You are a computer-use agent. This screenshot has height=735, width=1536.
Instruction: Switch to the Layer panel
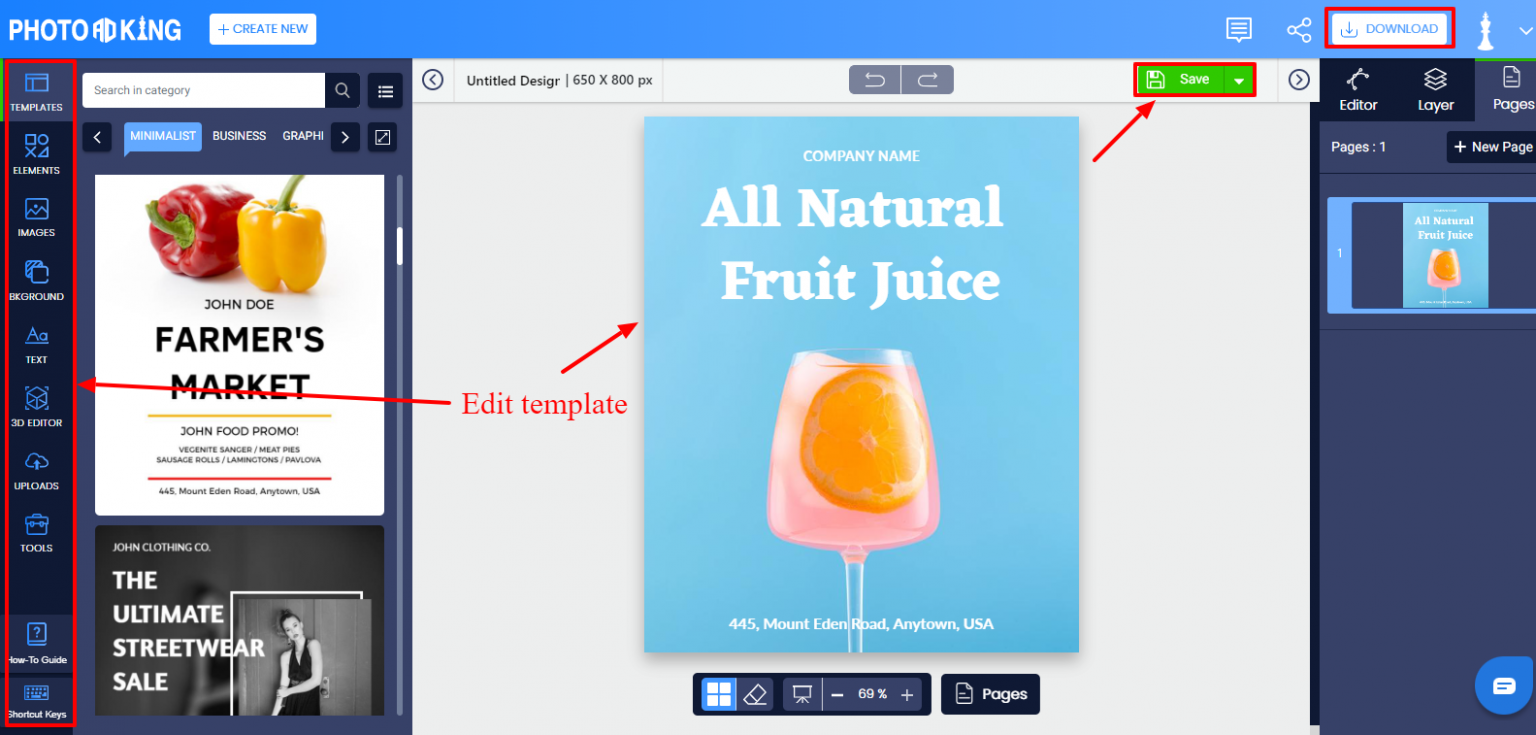[x=1435, y=89]
